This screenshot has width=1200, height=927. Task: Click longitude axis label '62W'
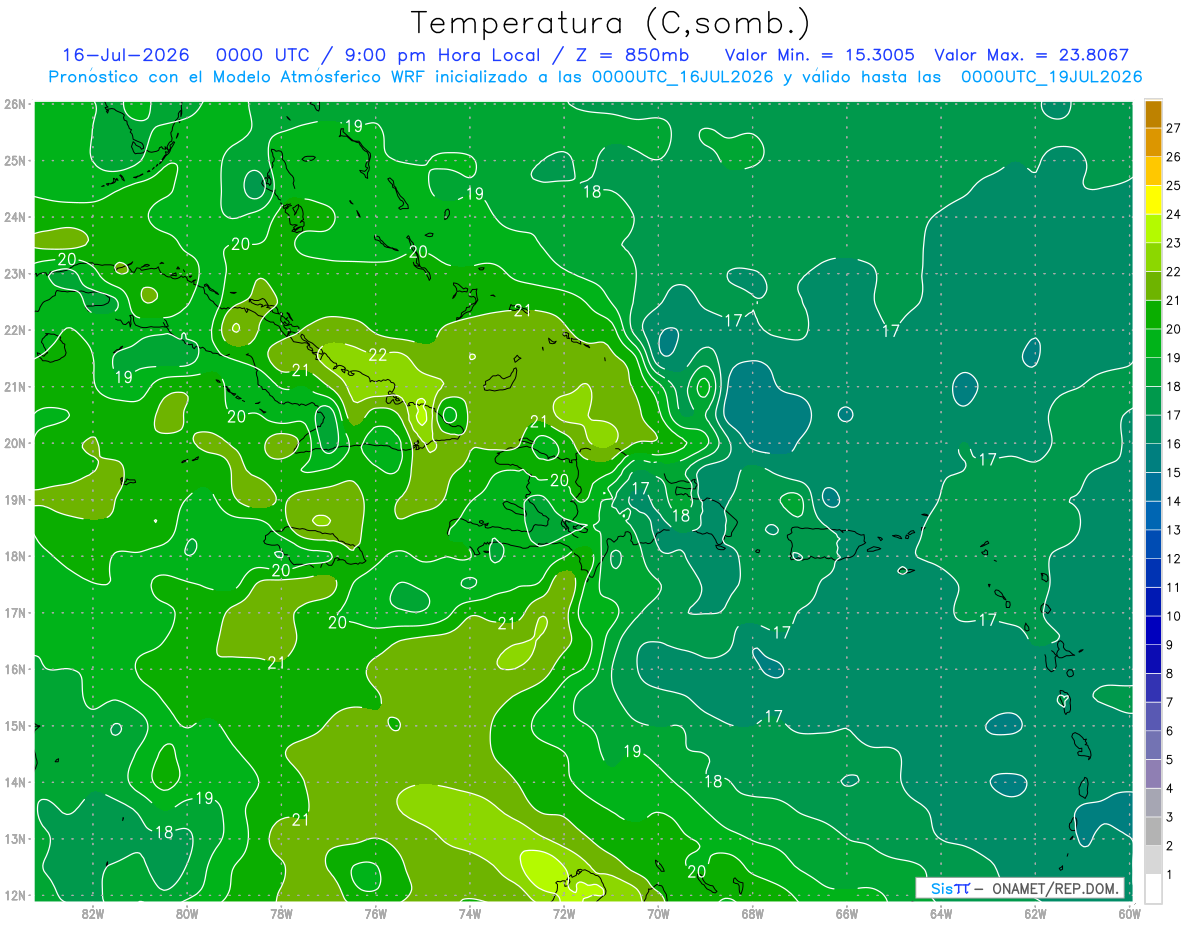pyautogui.click(x=1035, y=913)
